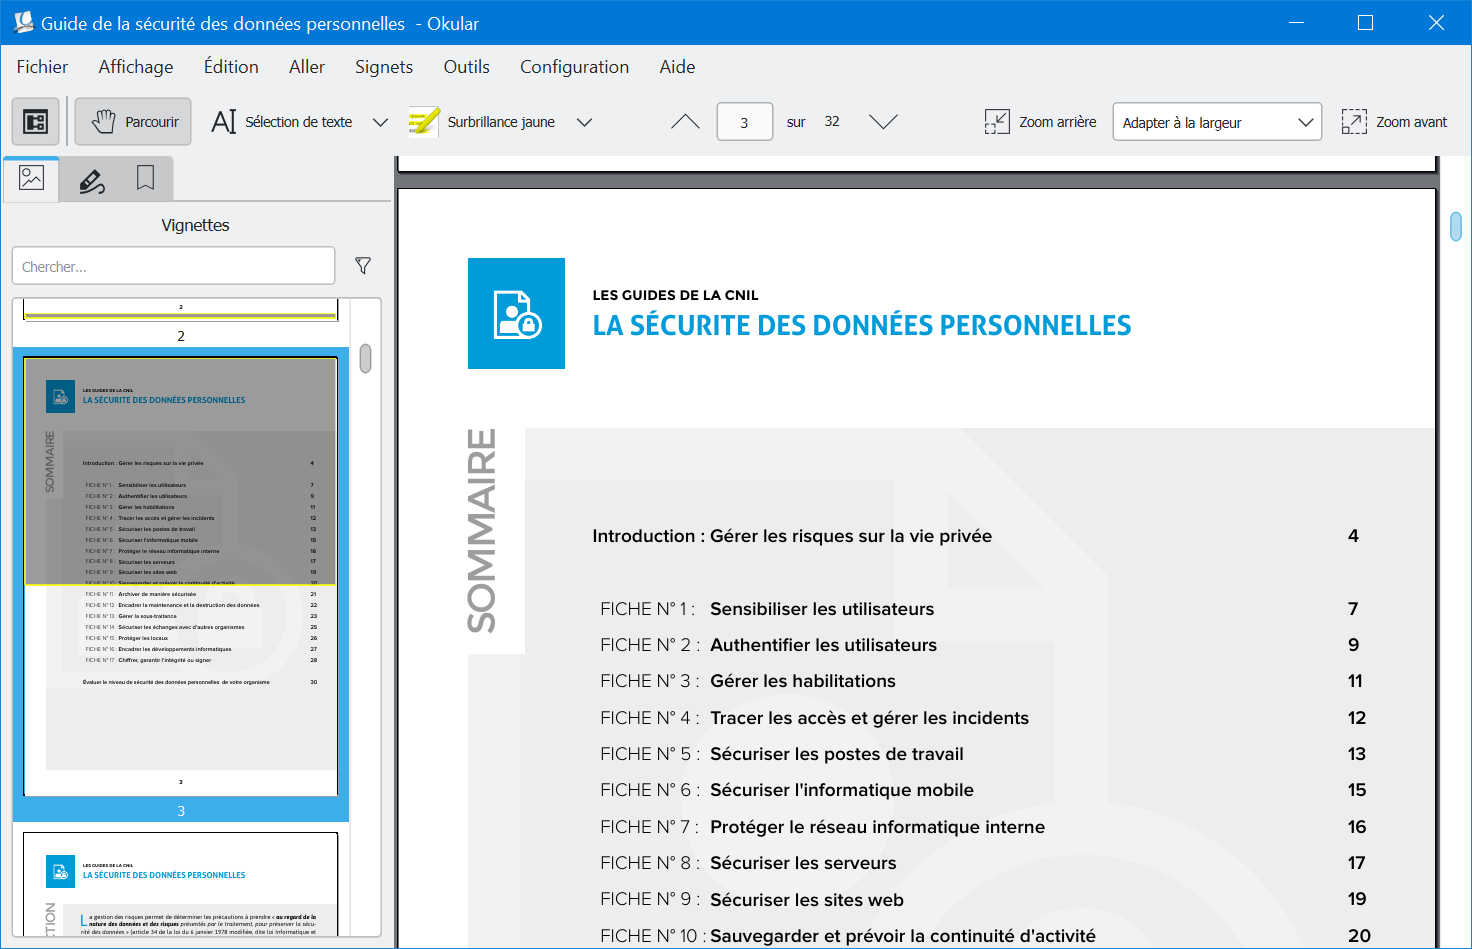The height and width of the screenshot is (949, 1472).
Task: Click the blue CNIL document lock logo
Action: click(x=516, y=314)
